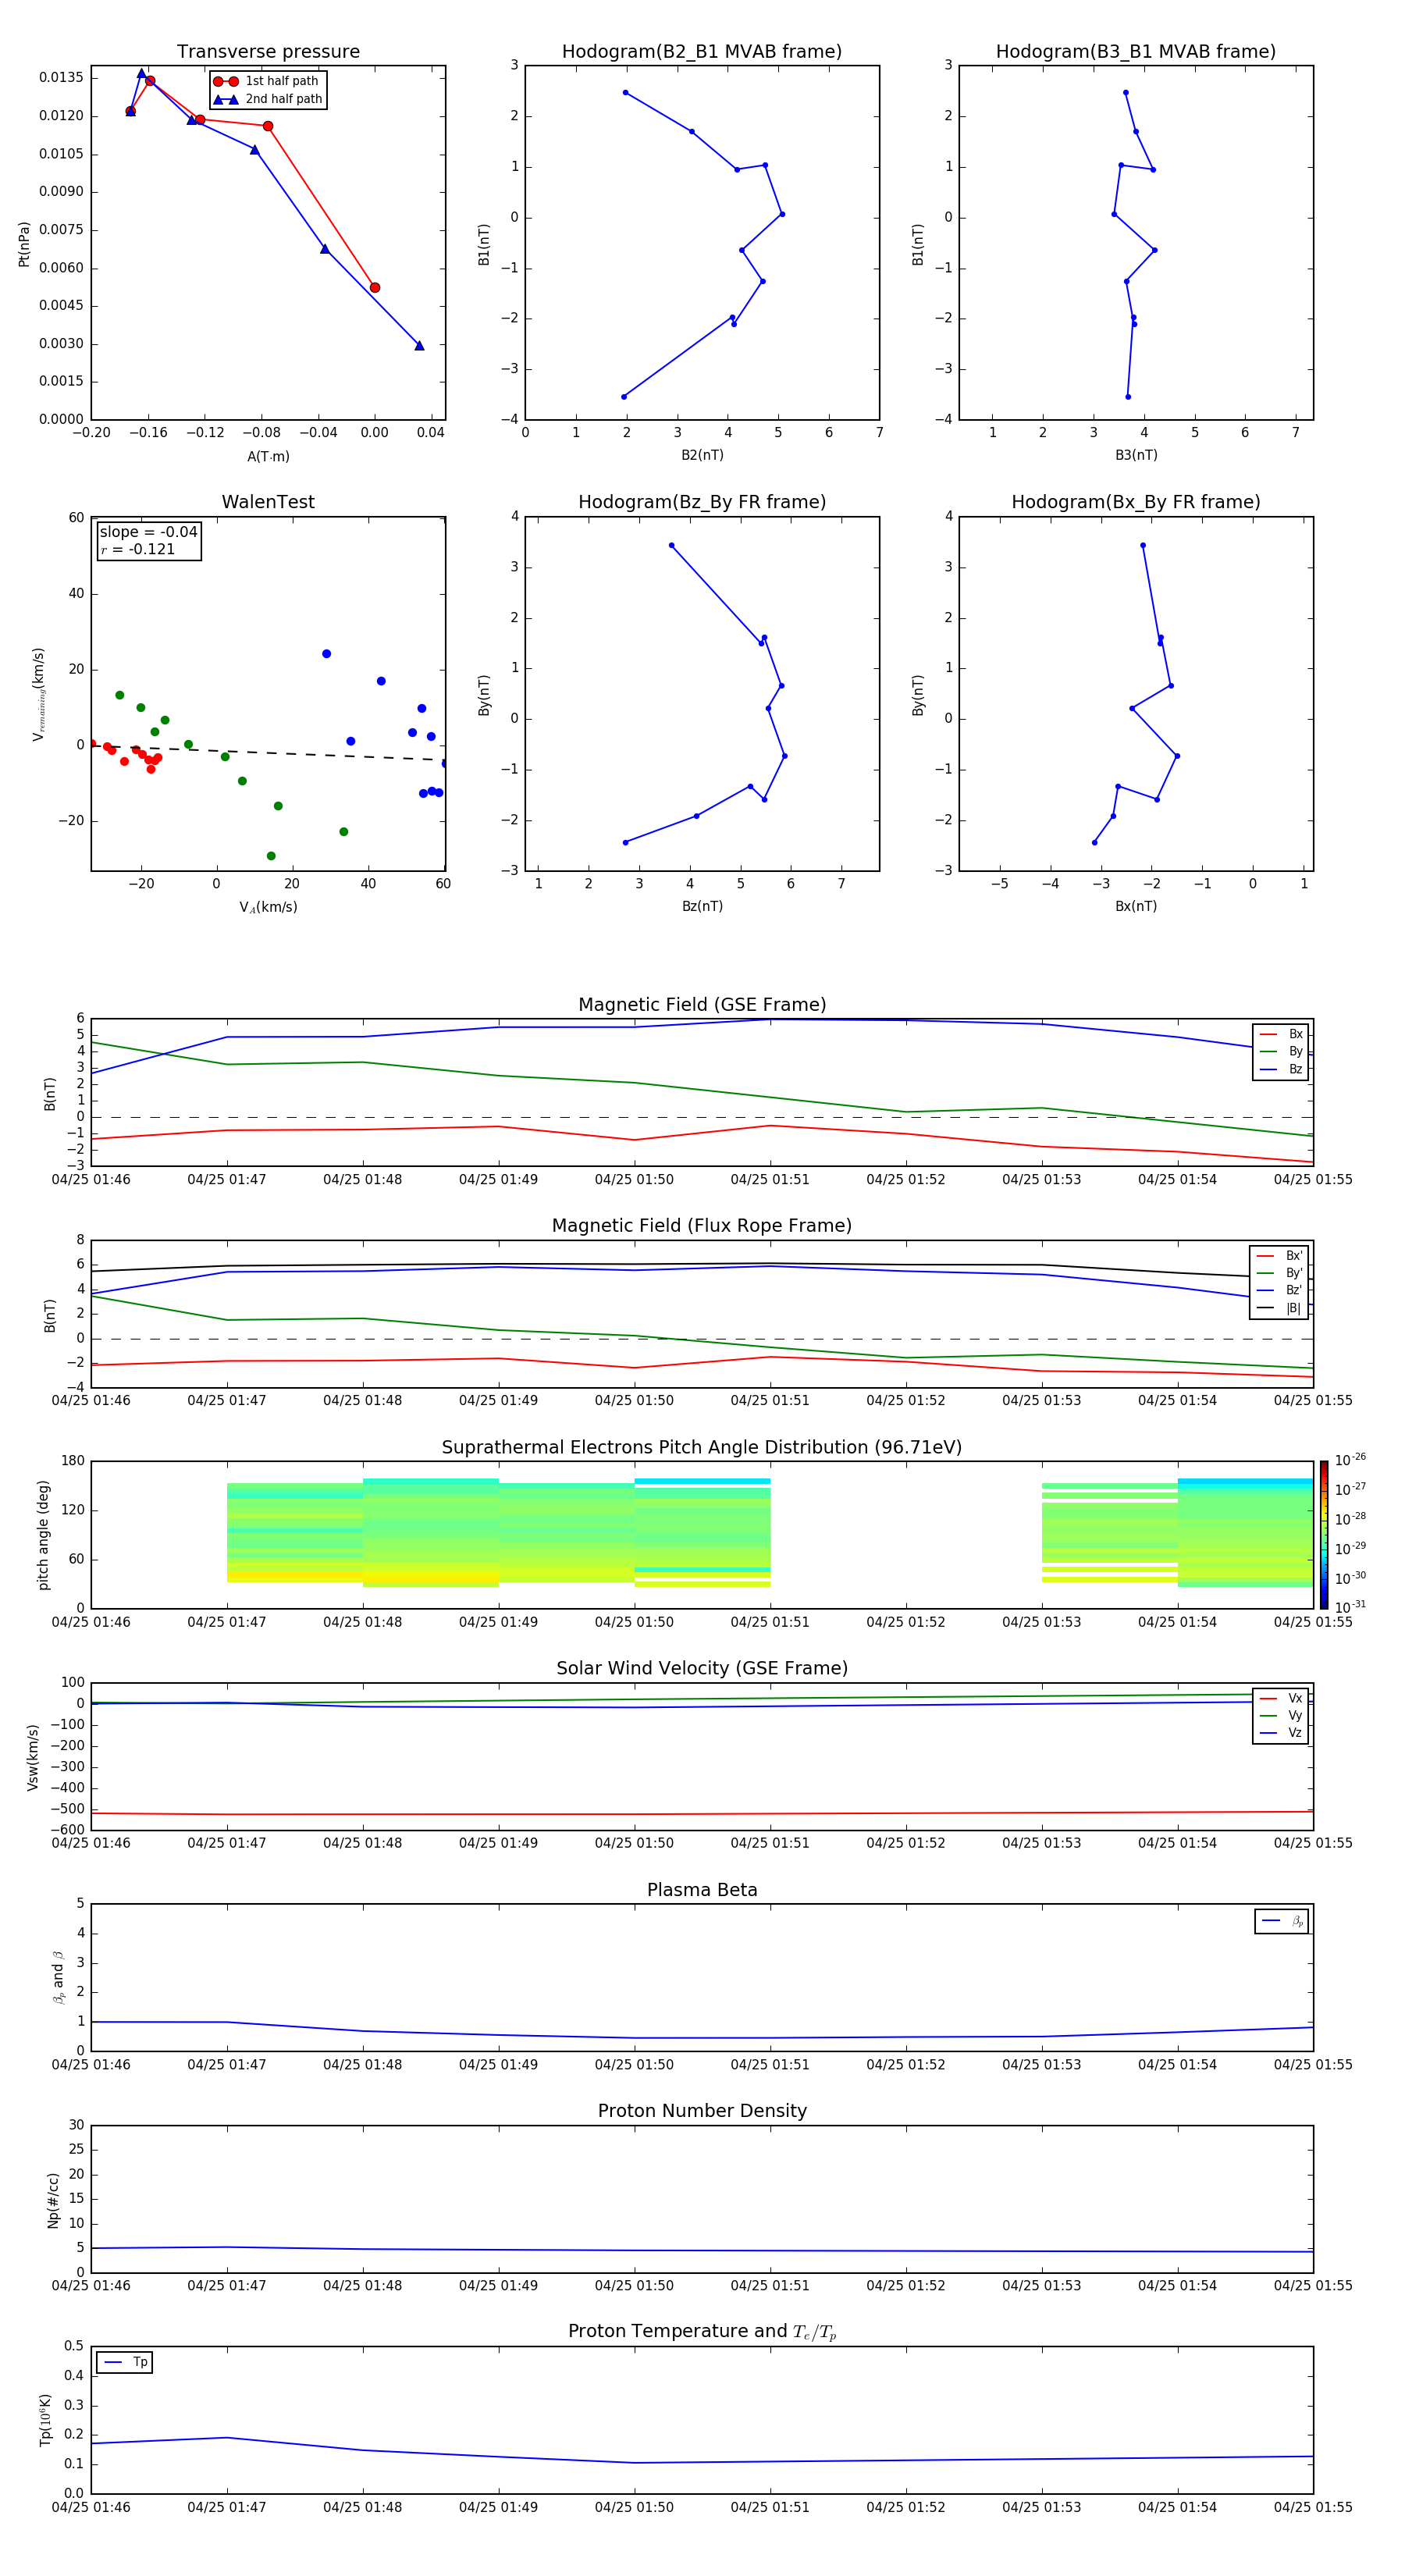Select the Bz' entry in Flux Rope legend
1405x2576 pixels.
click(1279, 1290)
